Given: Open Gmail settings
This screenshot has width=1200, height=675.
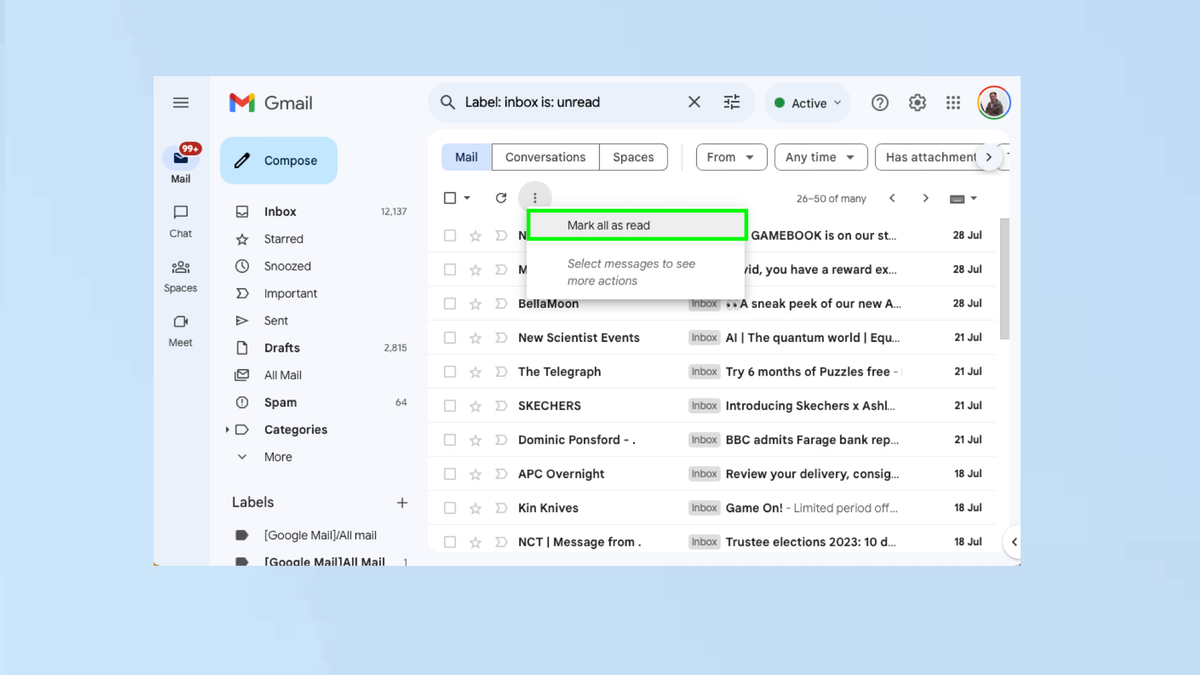Looking at the screenshot, I should coord(917,102).
